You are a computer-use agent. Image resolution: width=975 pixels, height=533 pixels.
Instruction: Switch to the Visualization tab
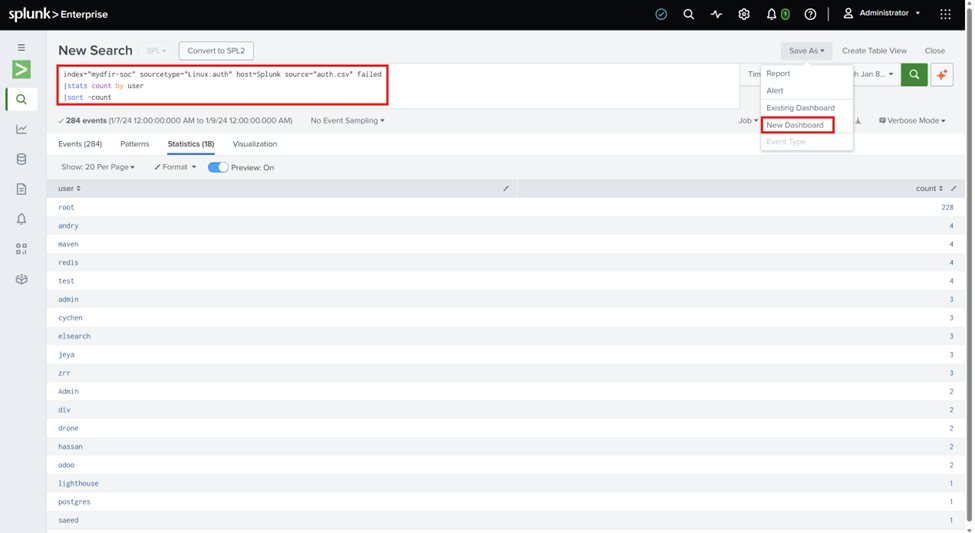click(x=255, y=144)
